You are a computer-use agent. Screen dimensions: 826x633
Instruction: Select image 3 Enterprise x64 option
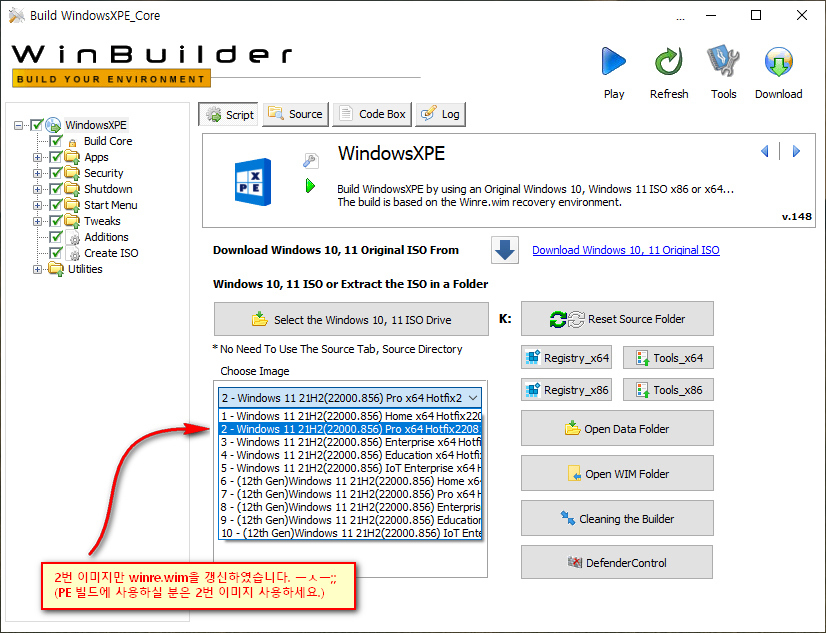coord(350,442)
